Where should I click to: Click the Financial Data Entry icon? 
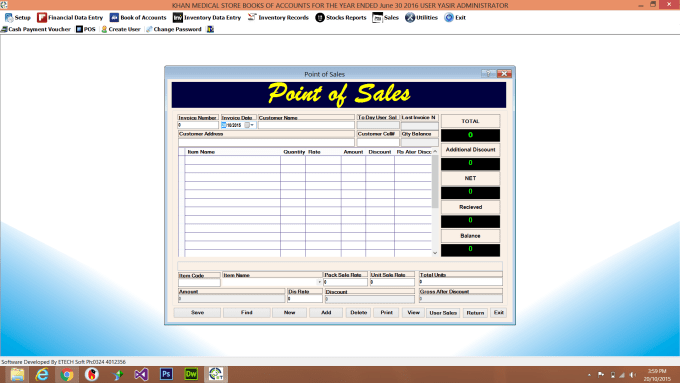point(42,17)
